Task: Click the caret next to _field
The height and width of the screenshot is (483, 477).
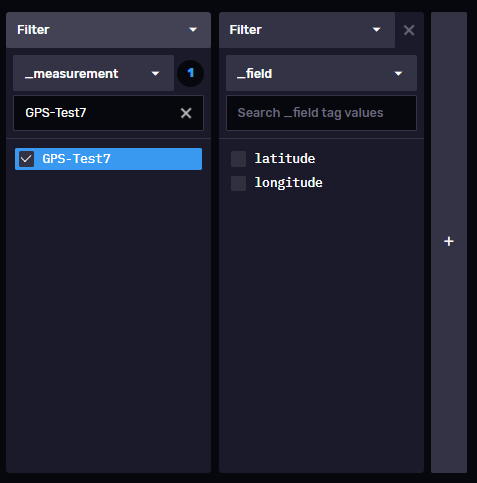Action: (x=399, y=74)
